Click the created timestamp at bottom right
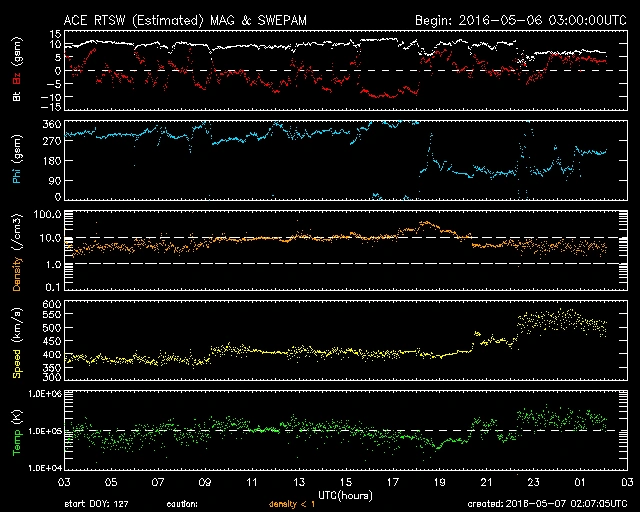Image resolution: width=640 pixels, height=512 pixels. click(546, 503)
